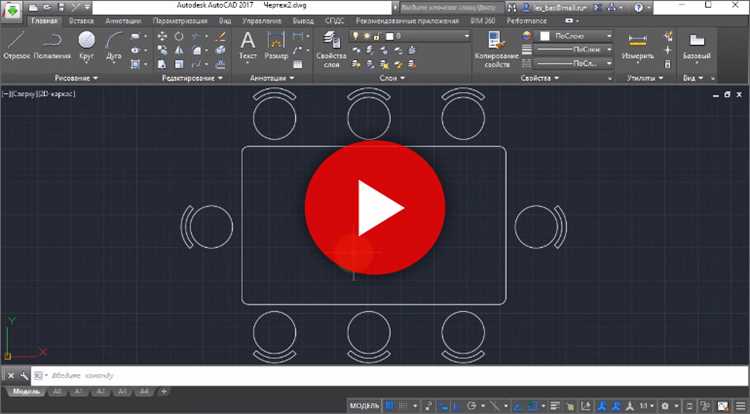
Task: Select the Отрезок line tool
Action: (17, 45)
